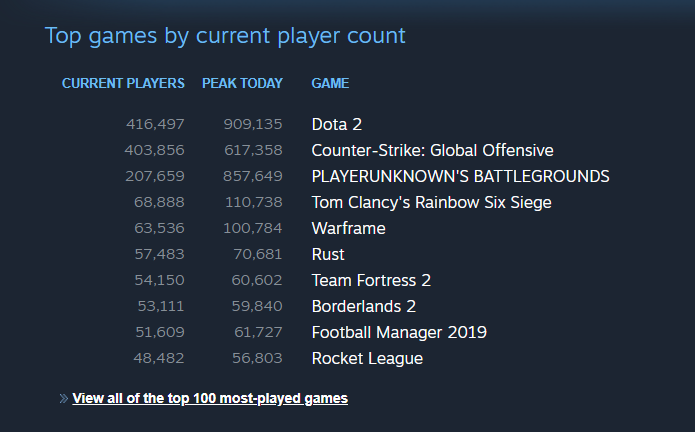Click Rocket League's current players 48,482
This screenshot has width=695, height=432.
pos(159,358)
